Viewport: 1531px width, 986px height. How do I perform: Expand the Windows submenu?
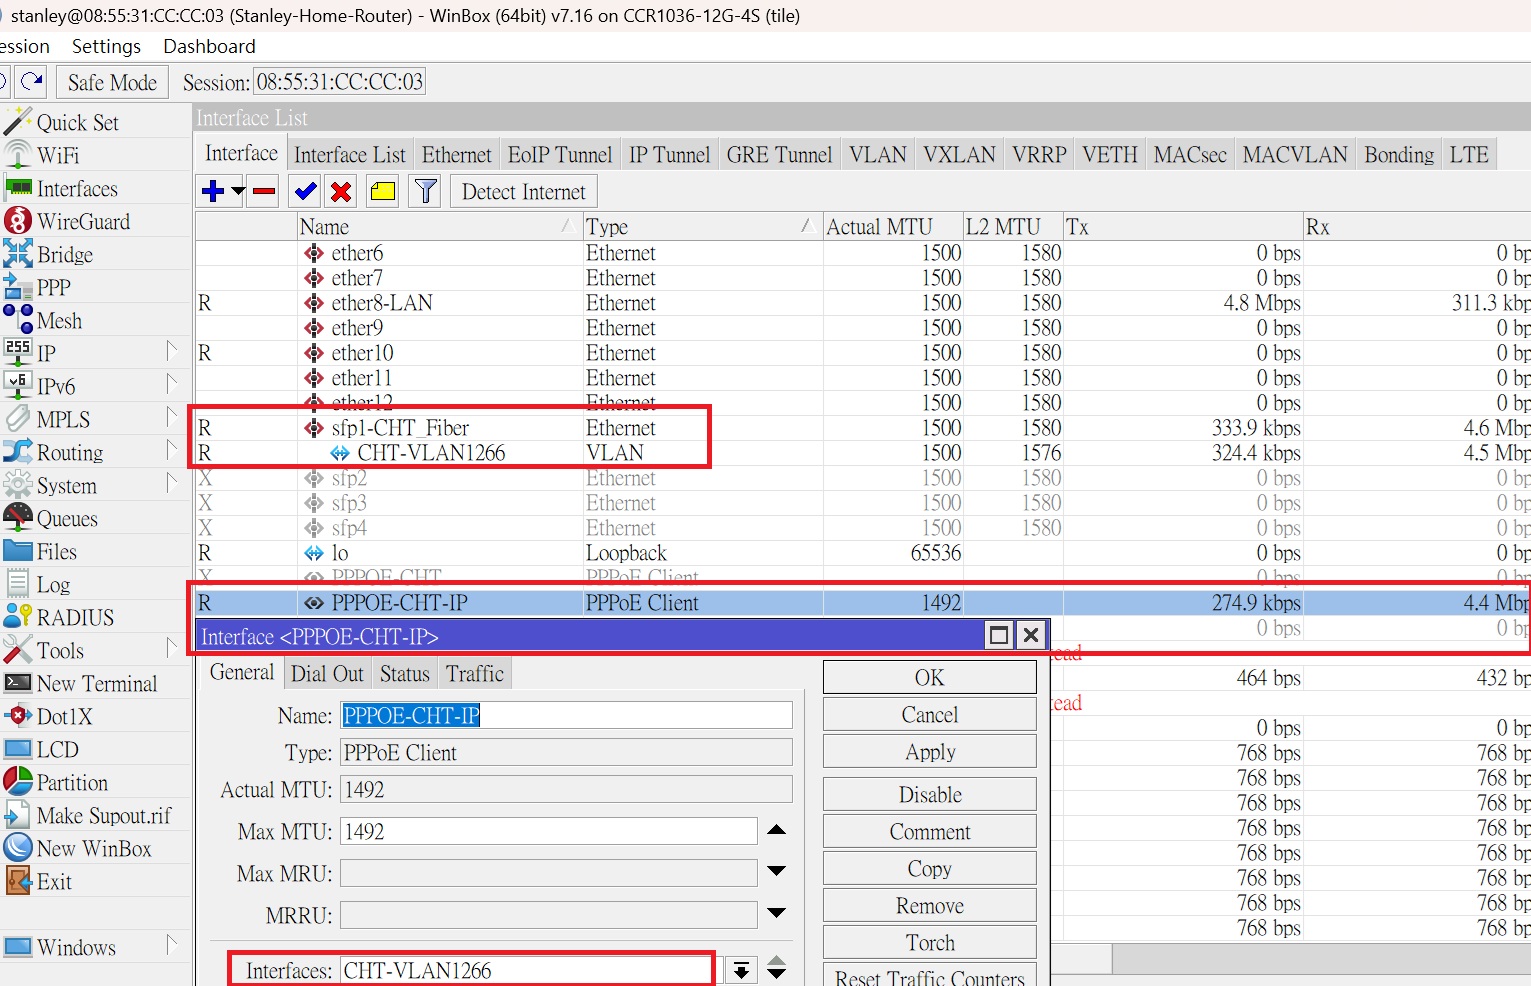[172, 946]
